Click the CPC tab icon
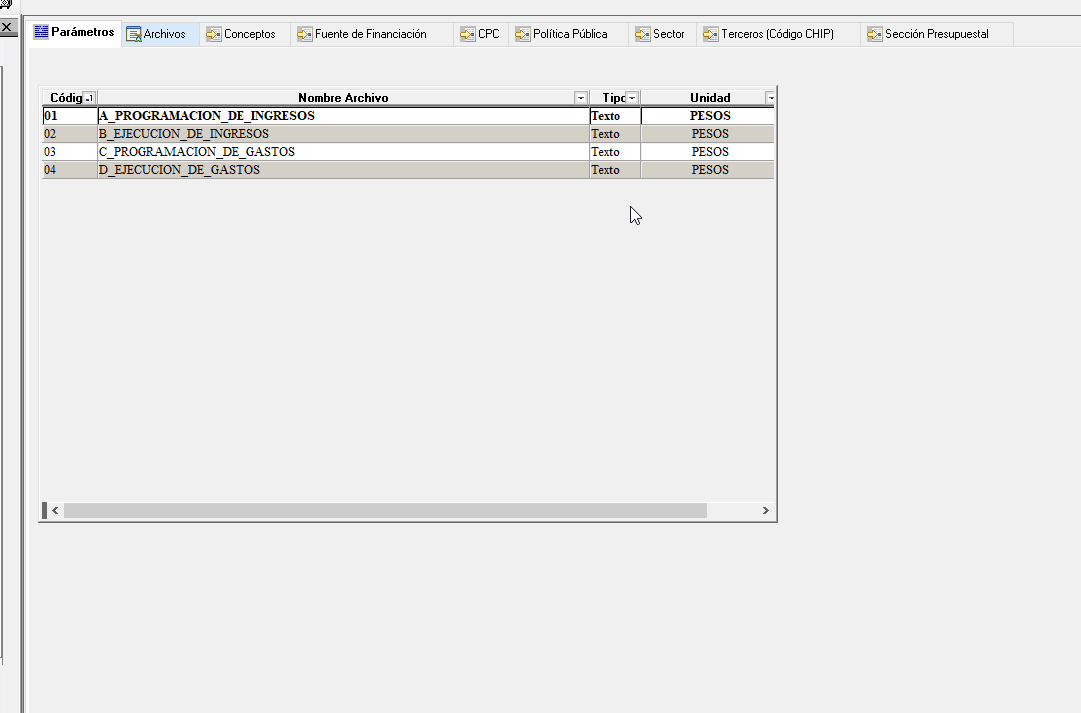Viewport: 1081px width, 713px height. [x=468, y=34]
